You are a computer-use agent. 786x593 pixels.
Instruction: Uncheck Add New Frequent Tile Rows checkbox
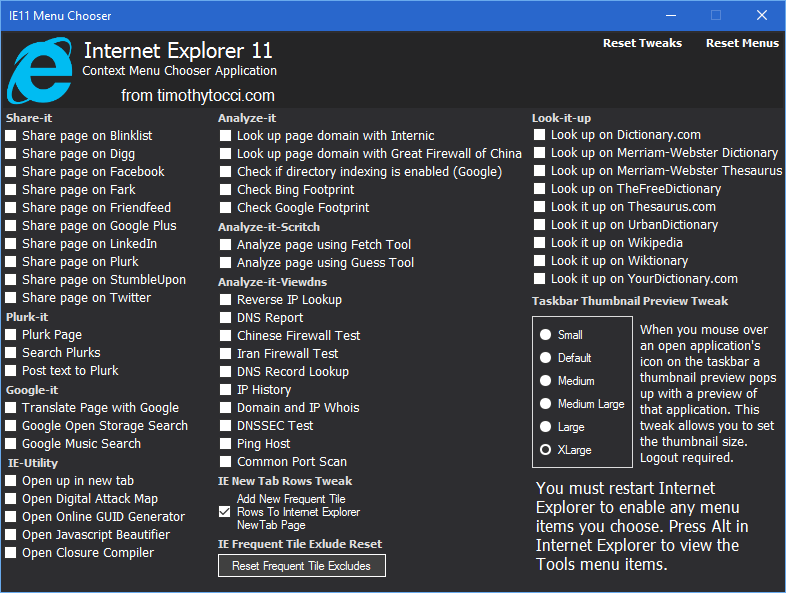point(225,512)
